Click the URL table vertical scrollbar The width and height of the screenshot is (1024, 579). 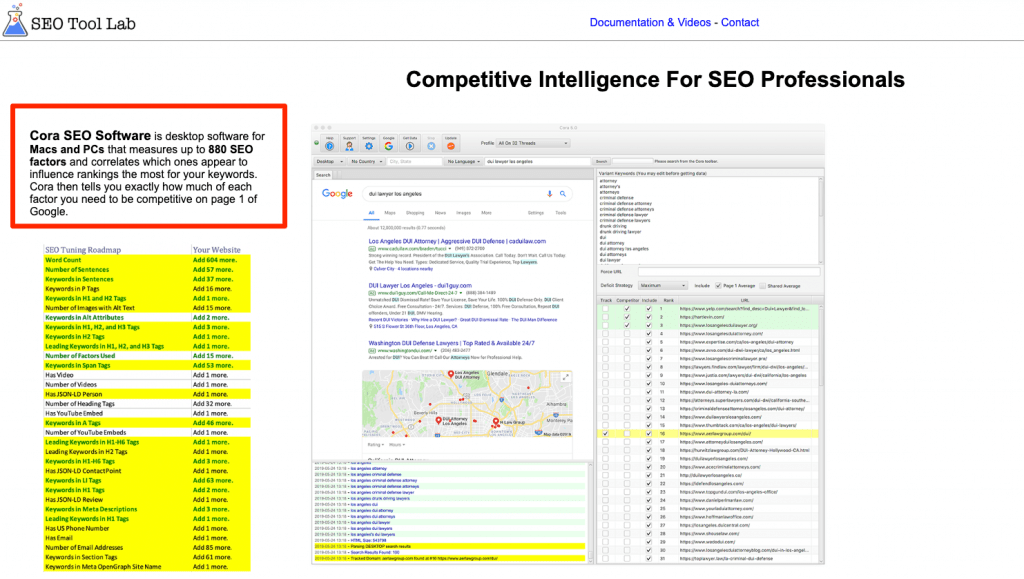[x=821, y=434]
